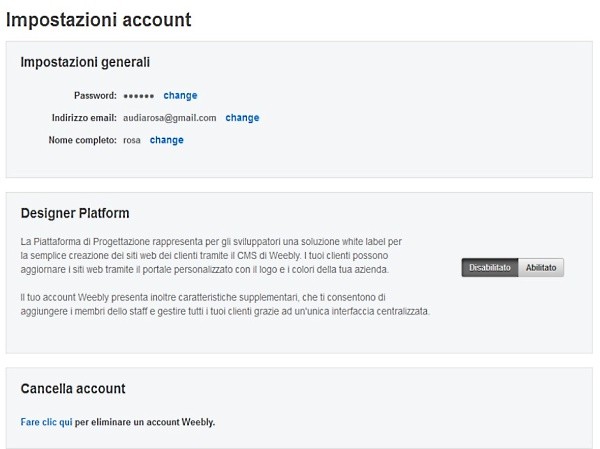The height and width of the screenshot is (449, 600).
Task: Click the Cancella account section heading
Action: (x=73, y=388)
